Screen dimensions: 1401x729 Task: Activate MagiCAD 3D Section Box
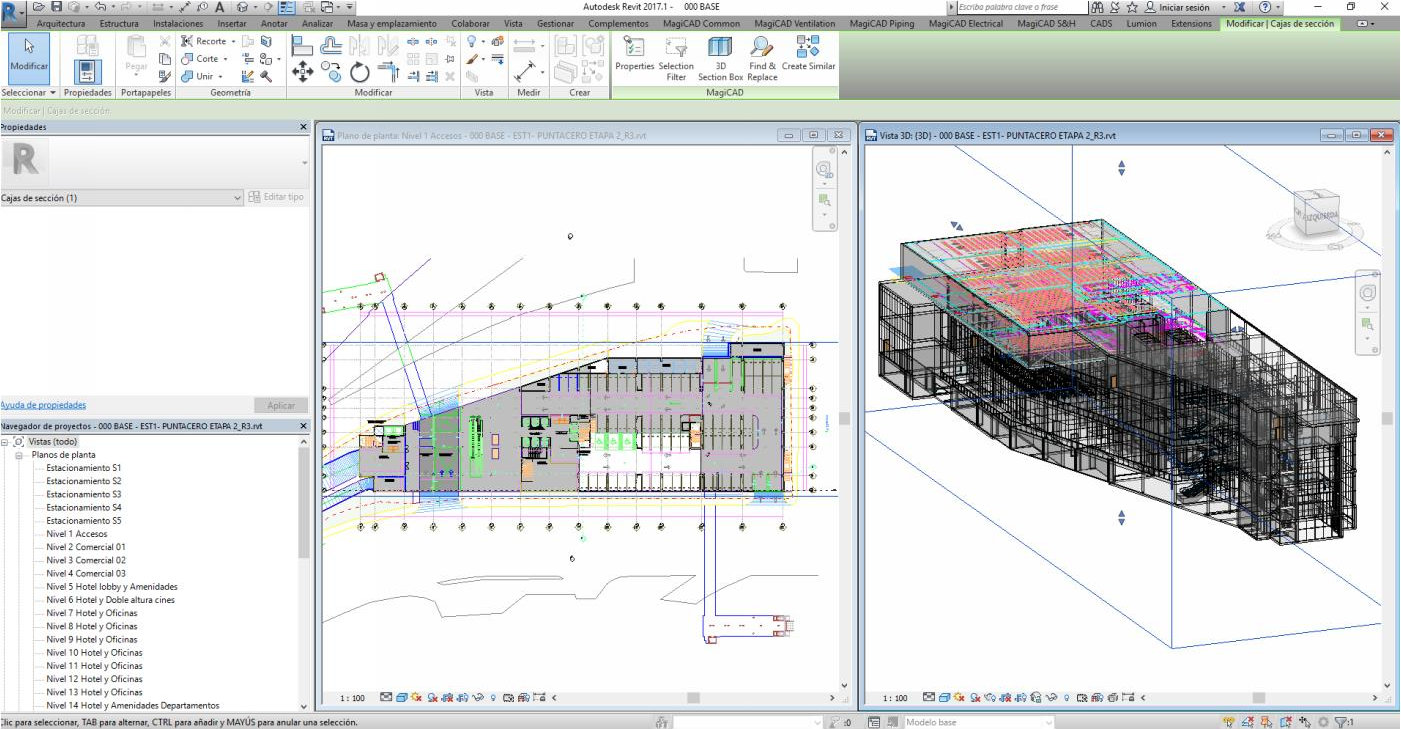[x=720, y=58]
